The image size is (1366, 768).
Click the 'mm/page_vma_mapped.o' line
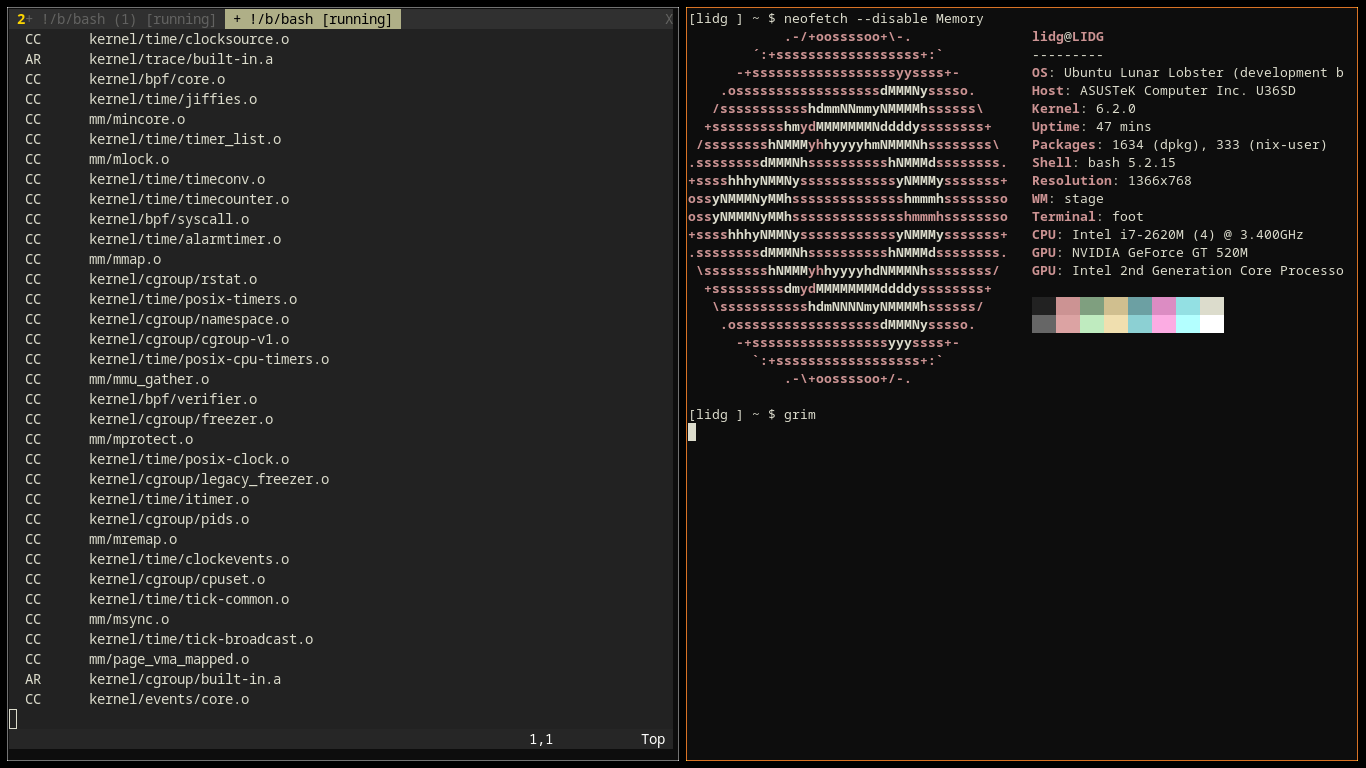coord(169,659)
